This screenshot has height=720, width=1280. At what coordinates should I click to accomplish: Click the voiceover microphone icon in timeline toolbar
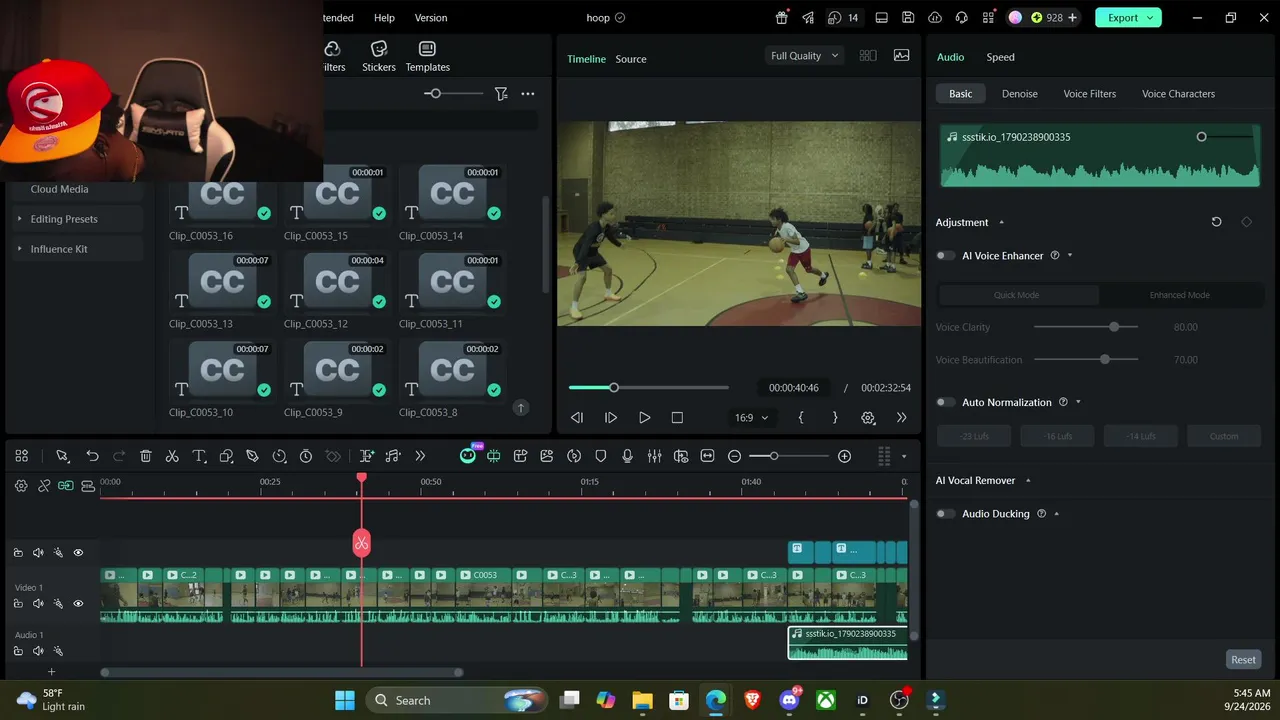(627, 456)
